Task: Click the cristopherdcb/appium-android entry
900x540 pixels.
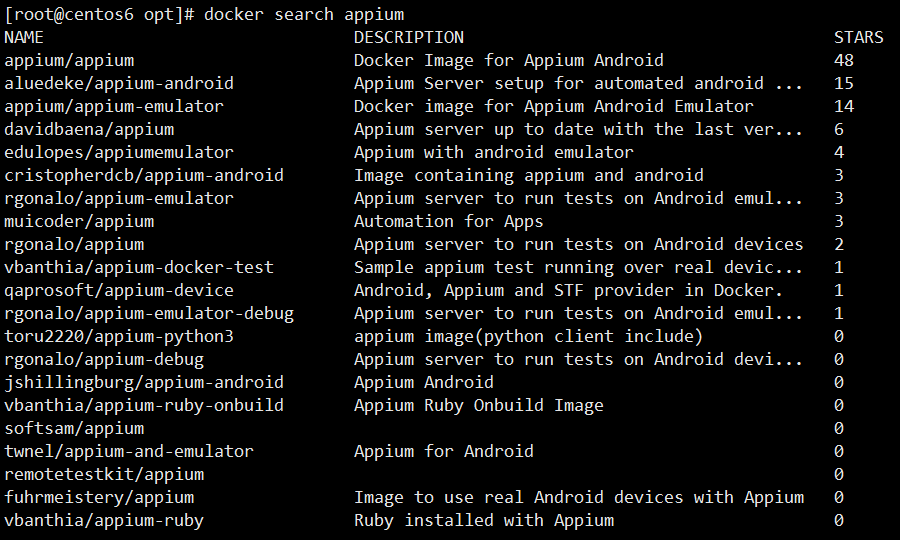Action: [144, 175]
